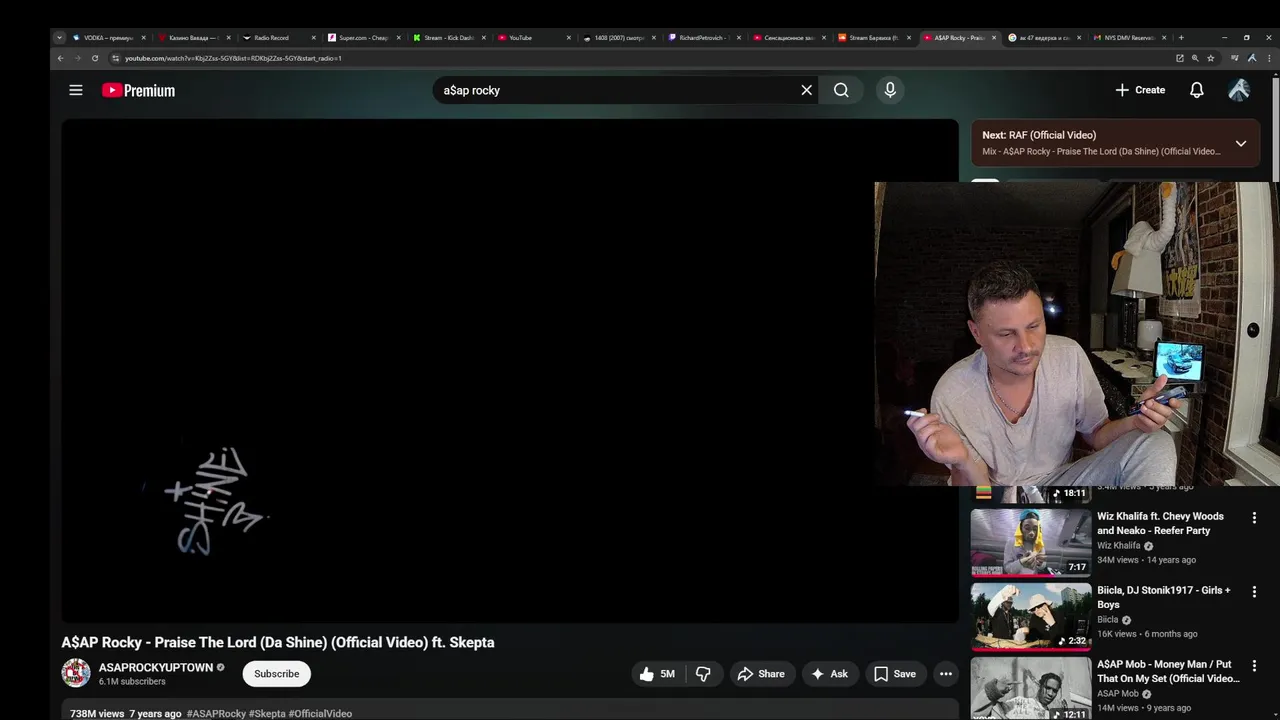Click the 'Next: RAF (Official Video)' title
Image resolution: width=1280 pixels, height=720 pixels.
tap(1039, 135)
